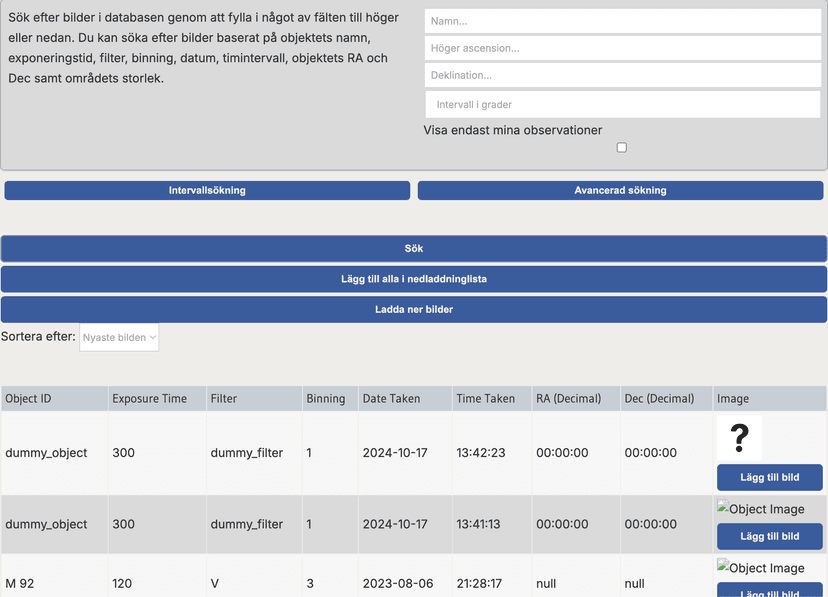This screenshot has height=597, width=828.
Task: Click the 'Höger ascension' text field
Action: (622, 48)
